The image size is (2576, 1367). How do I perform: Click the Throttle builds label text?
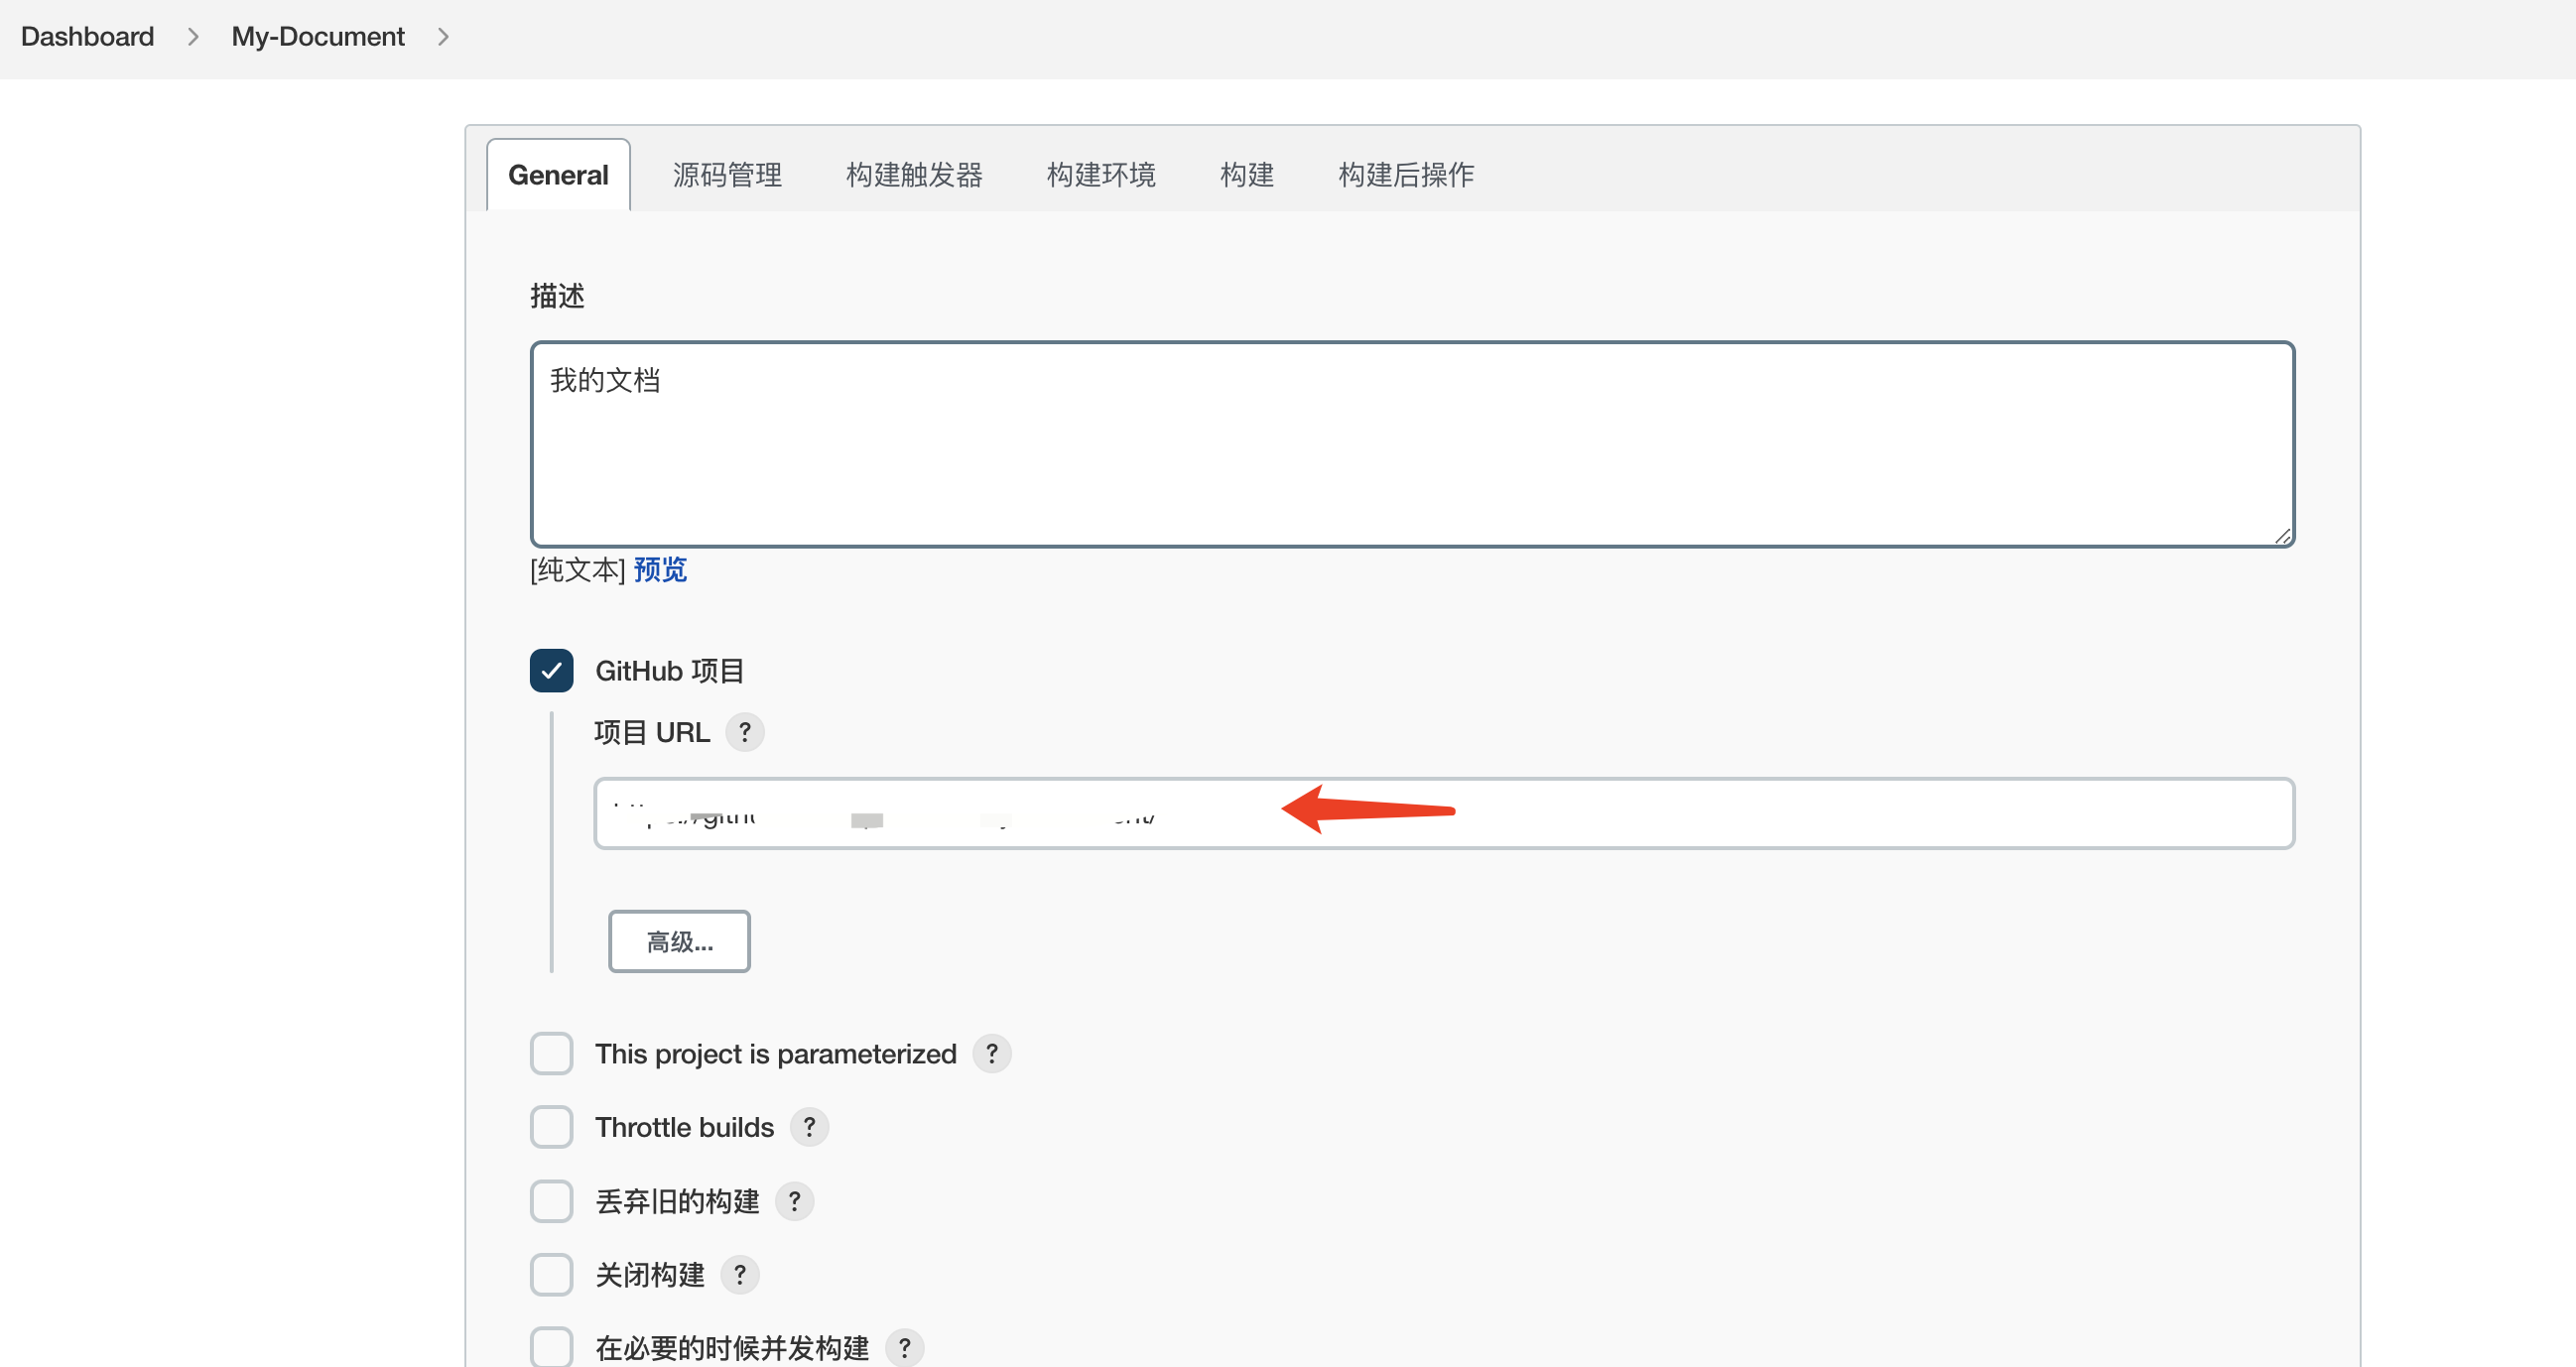tap(684, 1127)
